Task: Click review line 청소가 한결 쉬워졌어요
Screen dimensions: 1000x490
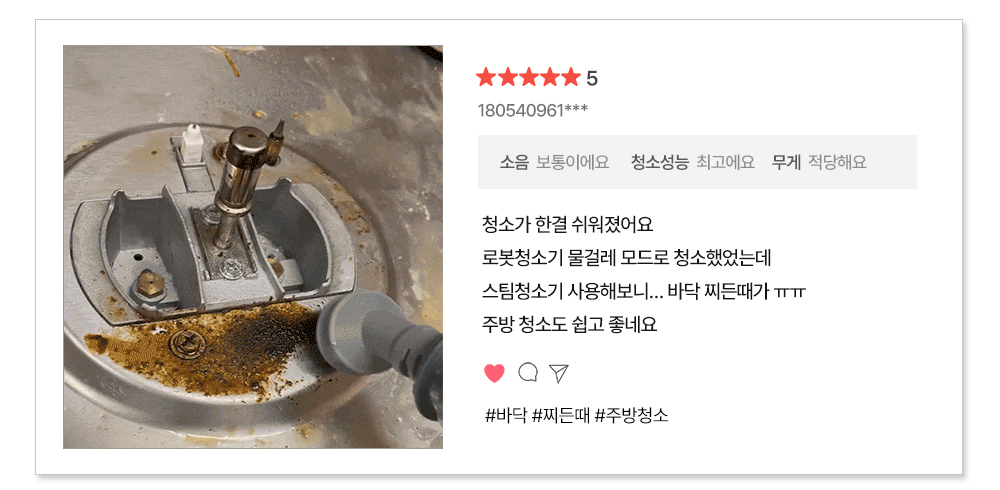Action: (x=568, y=225)
